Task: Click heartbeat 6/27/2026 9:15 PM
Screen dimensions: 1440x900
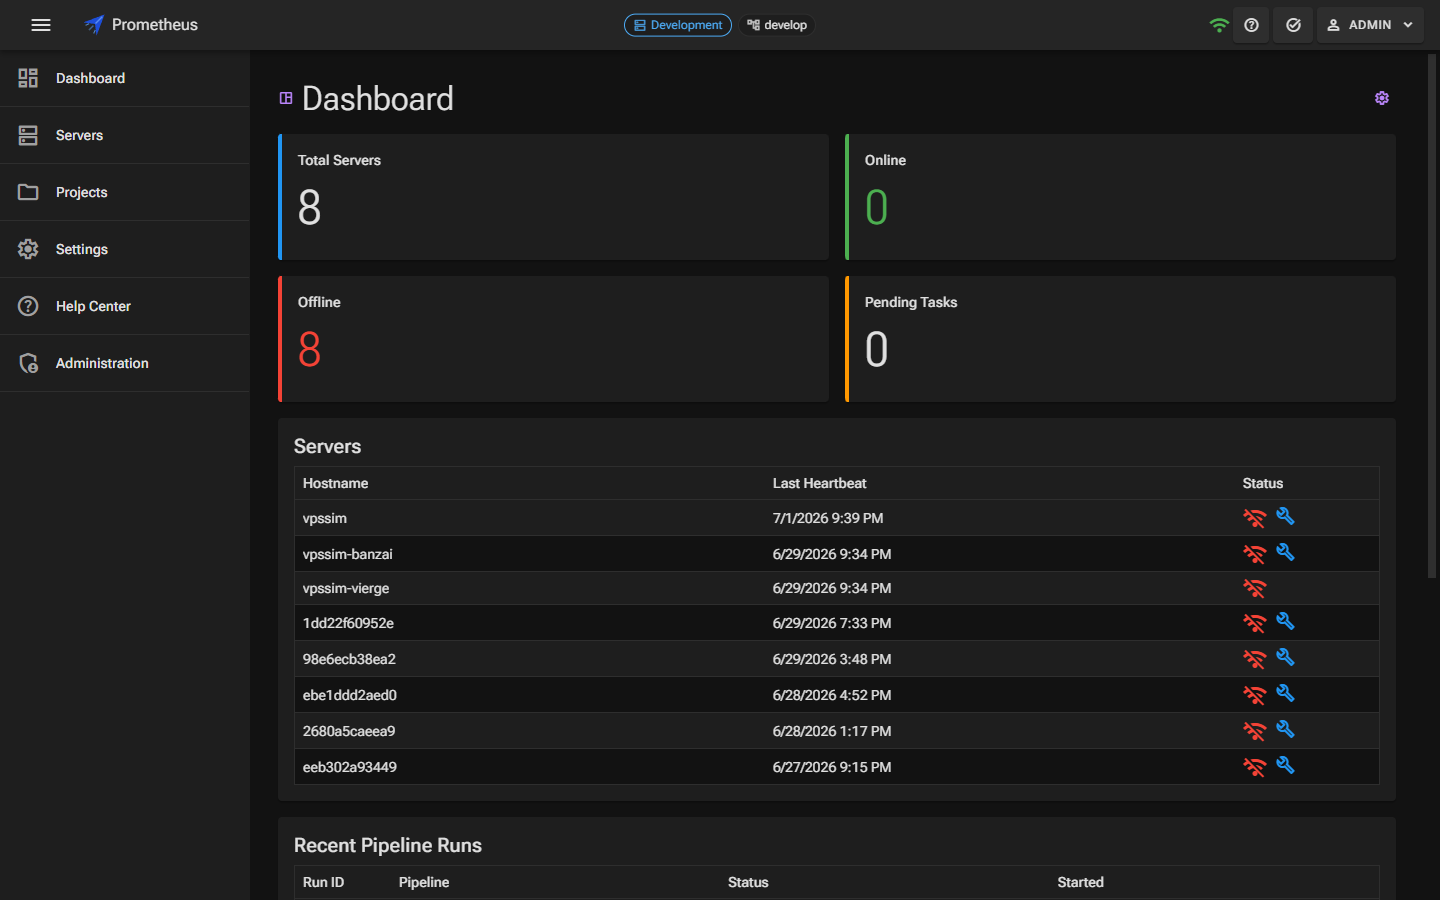Action: coord(832,767)
